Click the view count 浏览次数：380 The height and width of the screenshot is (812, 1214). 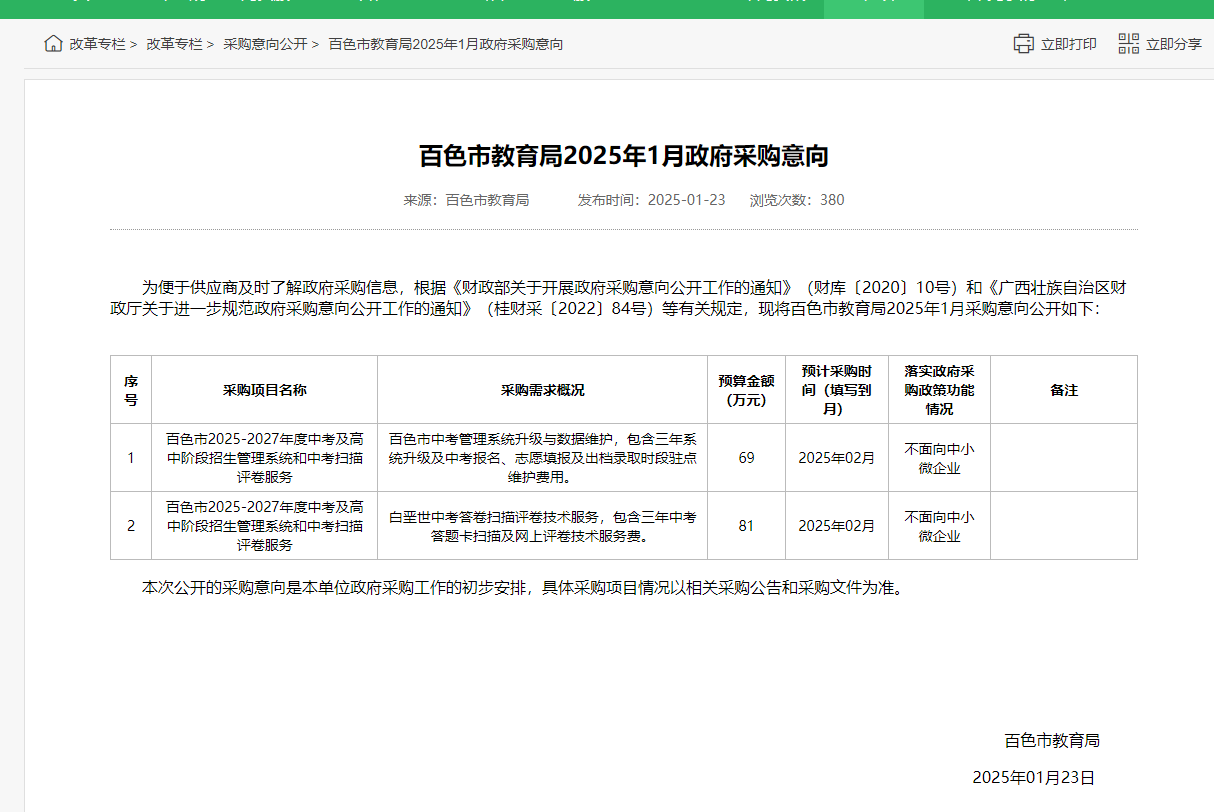797,200
